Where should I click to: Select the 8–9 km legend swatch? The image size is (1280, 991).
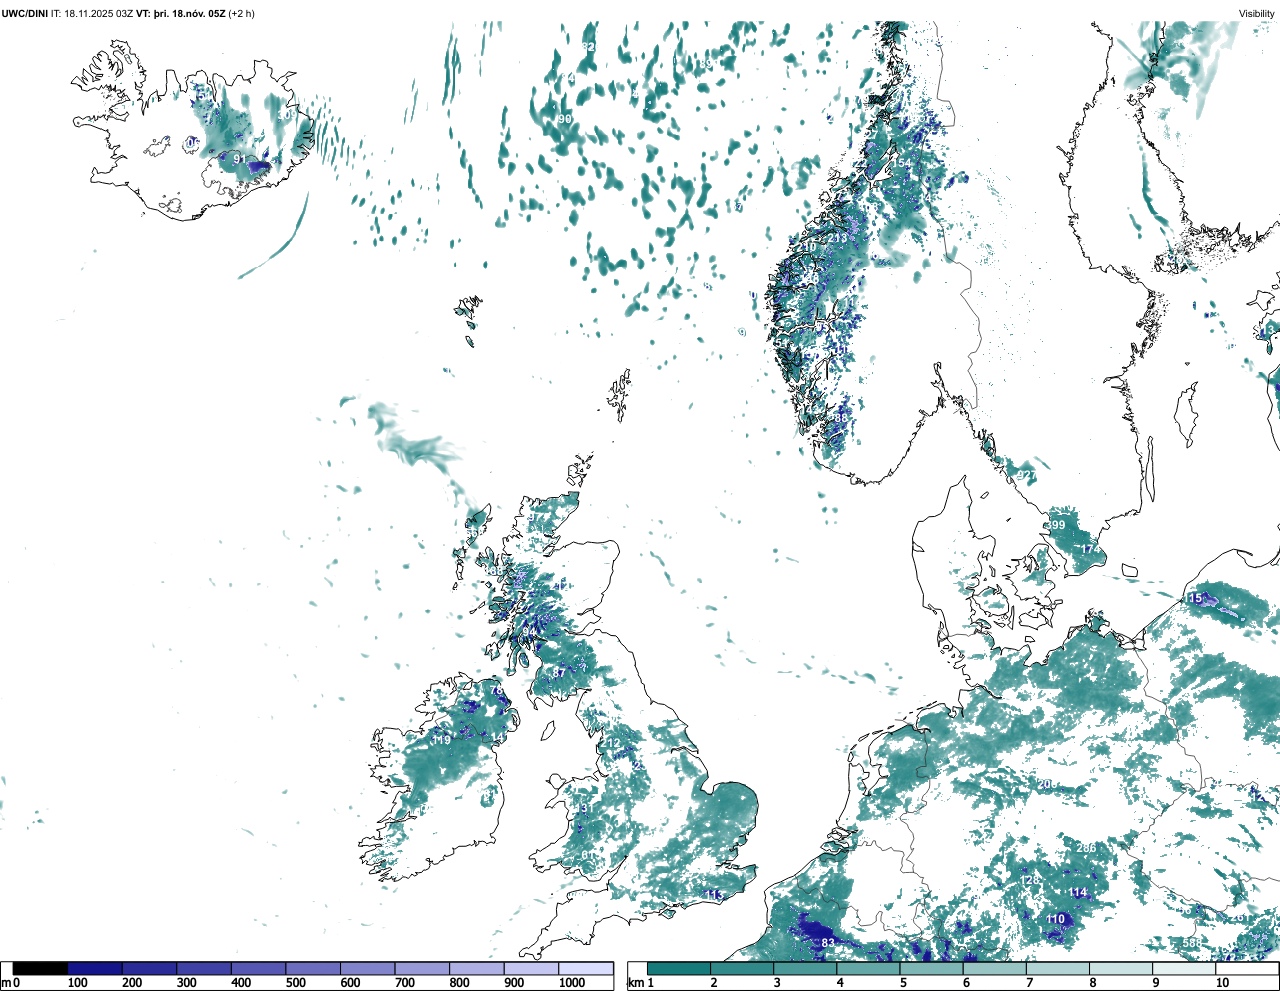click(x=1121, y=969)
